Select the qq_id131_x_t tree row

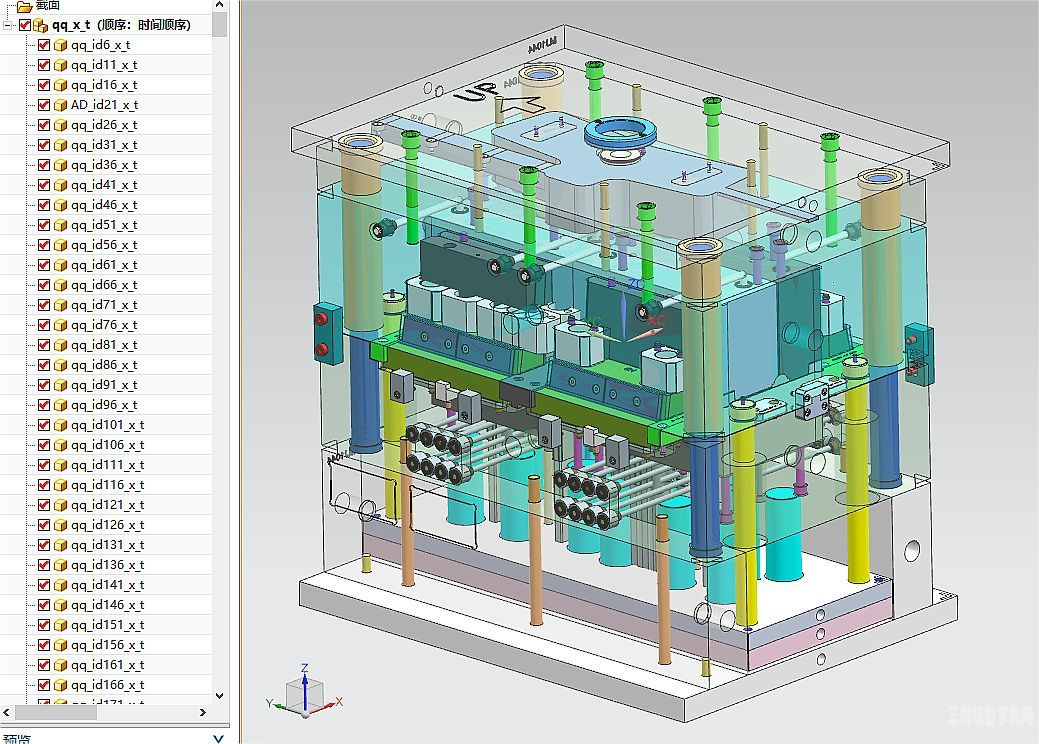106,545
